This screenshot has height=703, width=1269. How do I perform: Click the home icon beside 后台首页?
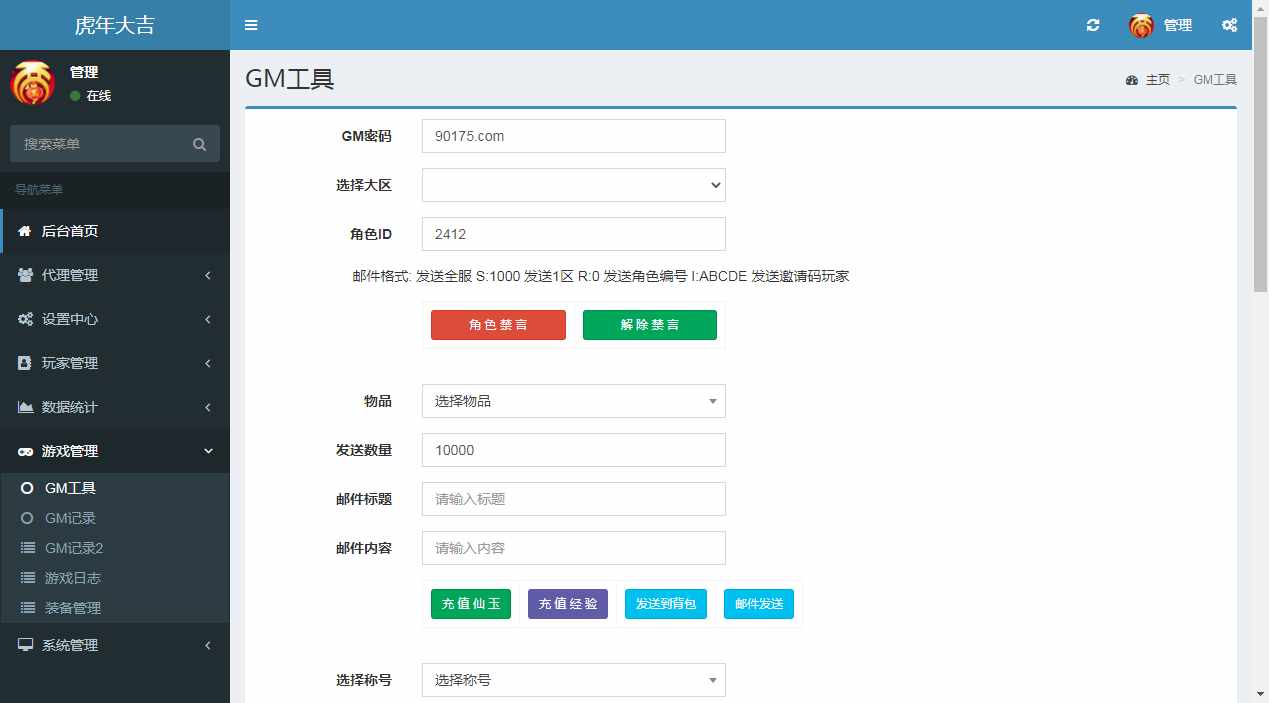tap(25, 231)
